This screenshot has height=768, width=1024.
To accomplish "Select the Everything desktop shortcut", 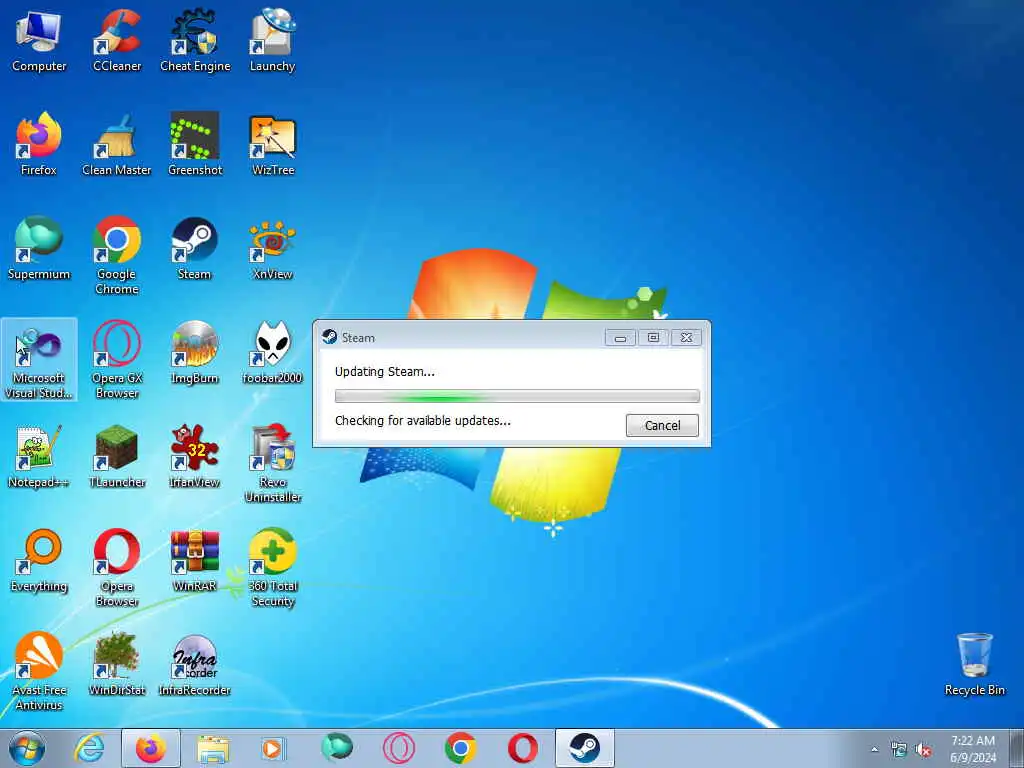I will pyautogui.click(x=39, y=561).
